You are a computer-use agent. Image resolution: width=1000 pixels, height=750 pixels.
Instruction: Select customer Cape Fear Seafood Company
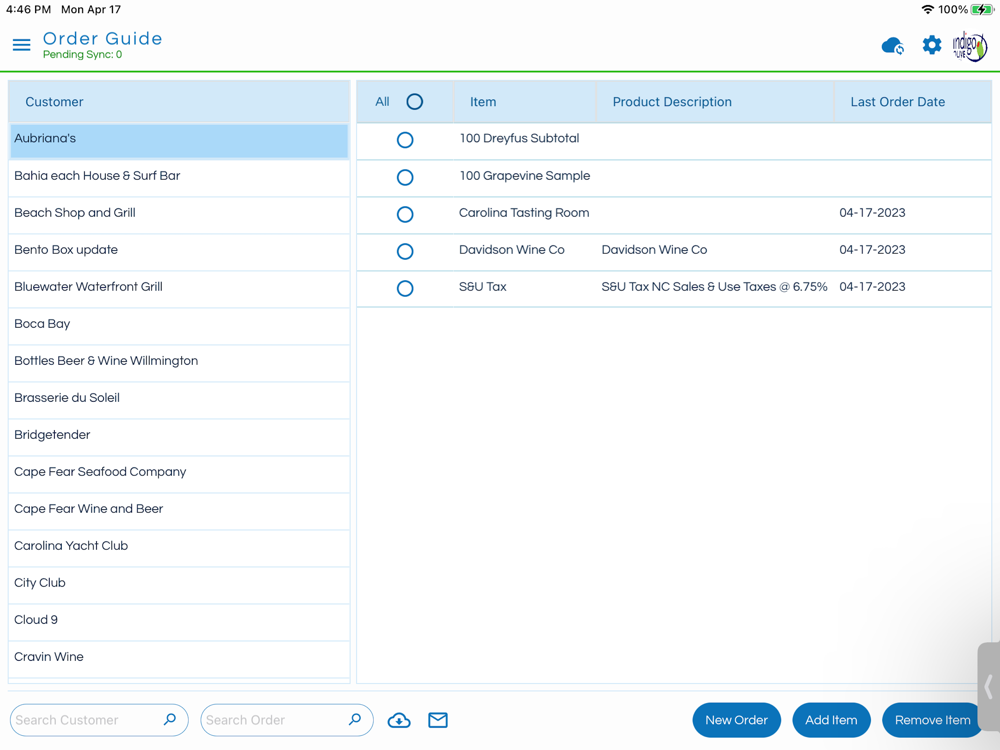point(179,474)
